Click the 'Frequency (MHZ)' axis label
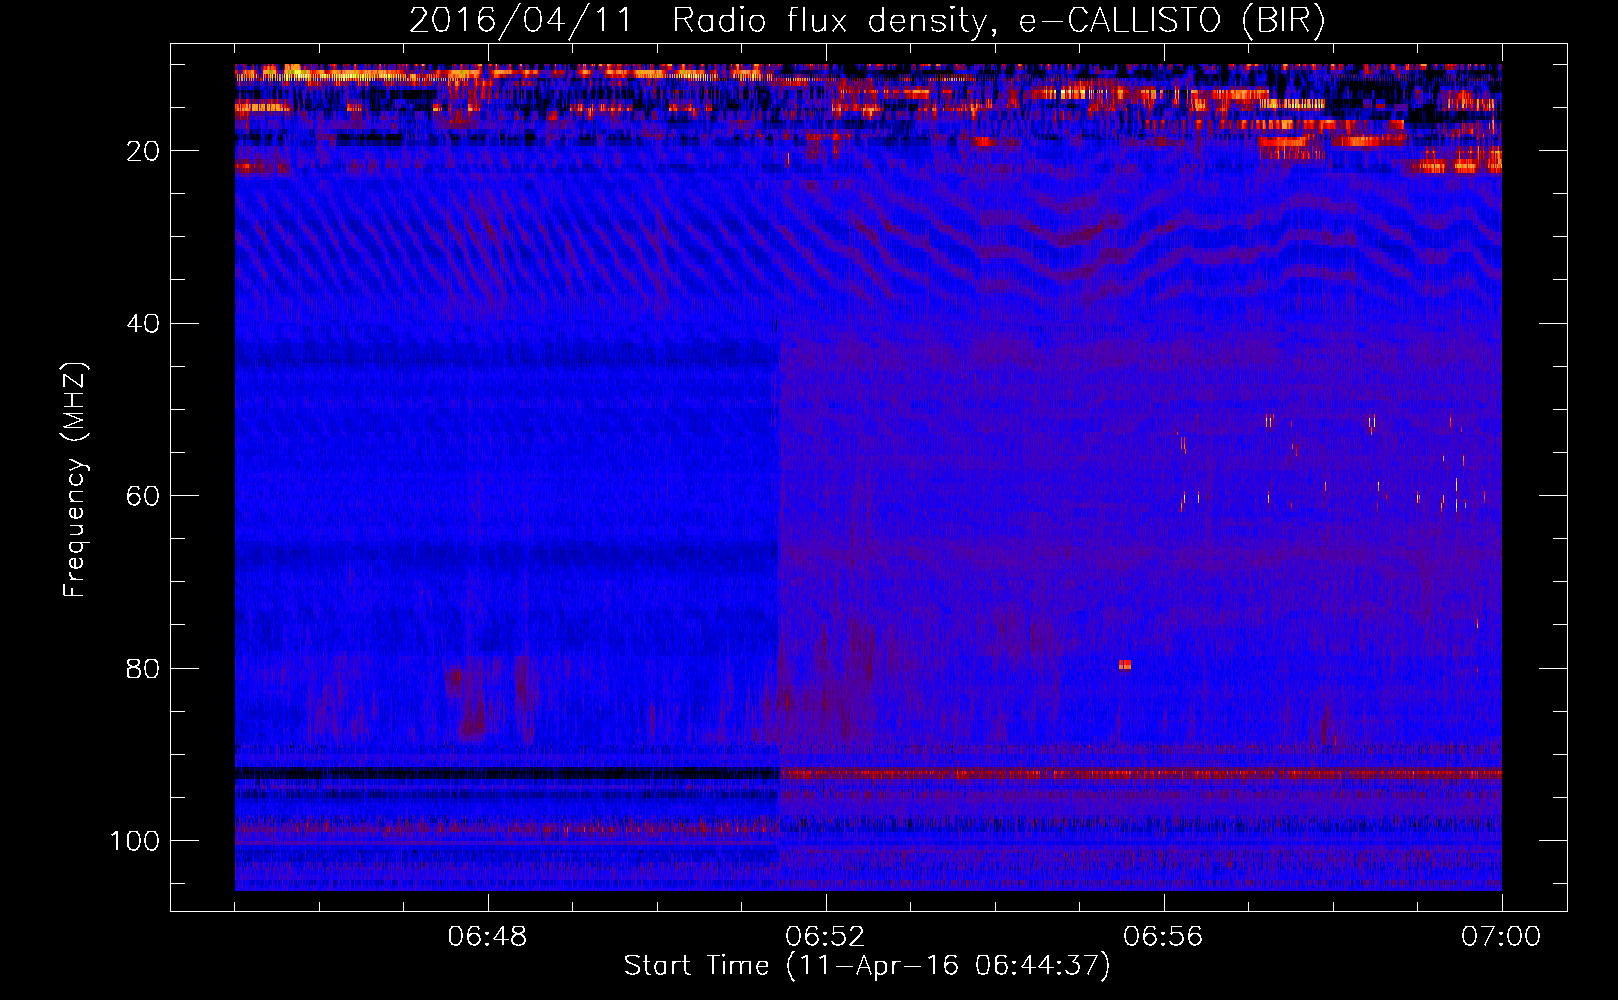The image size is (1618, 1000). (75, 480)
